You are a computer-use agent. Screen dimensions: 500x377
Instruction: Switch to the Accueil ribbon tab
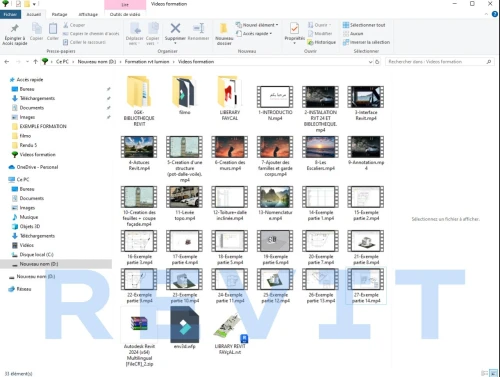(34, 14)
